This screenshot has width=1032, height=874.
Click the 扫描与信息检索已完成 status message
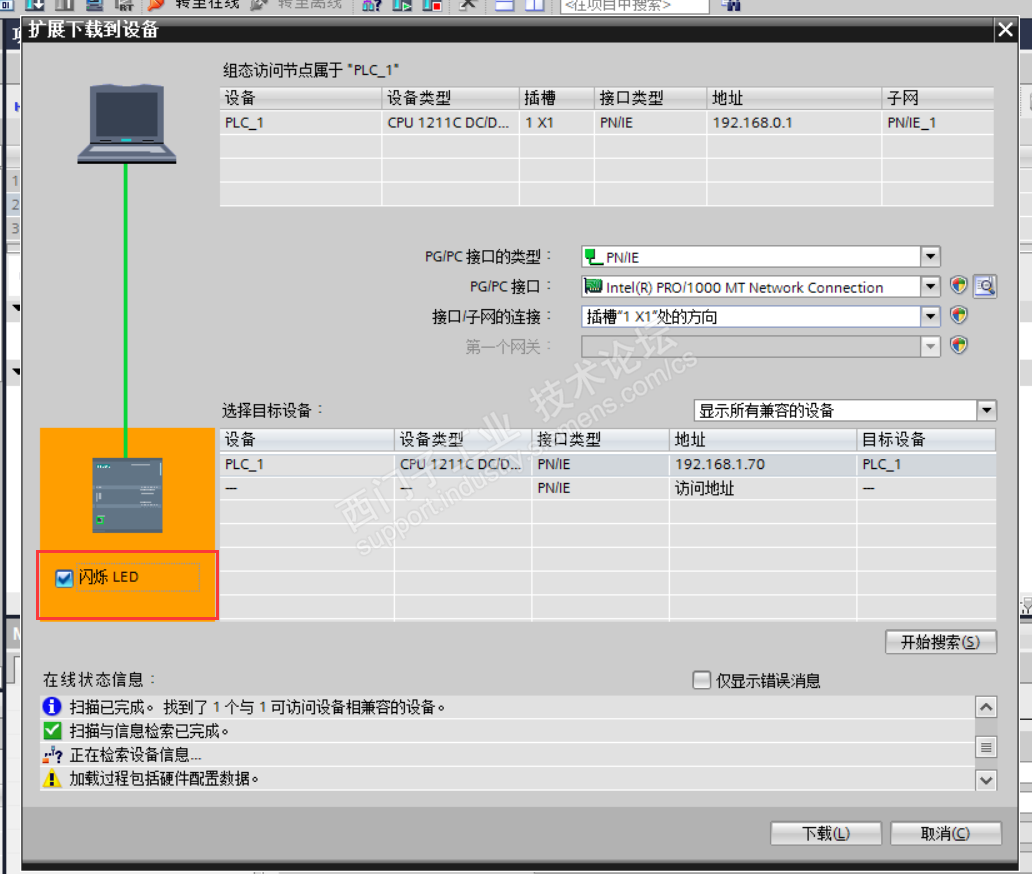pos(149,731)
